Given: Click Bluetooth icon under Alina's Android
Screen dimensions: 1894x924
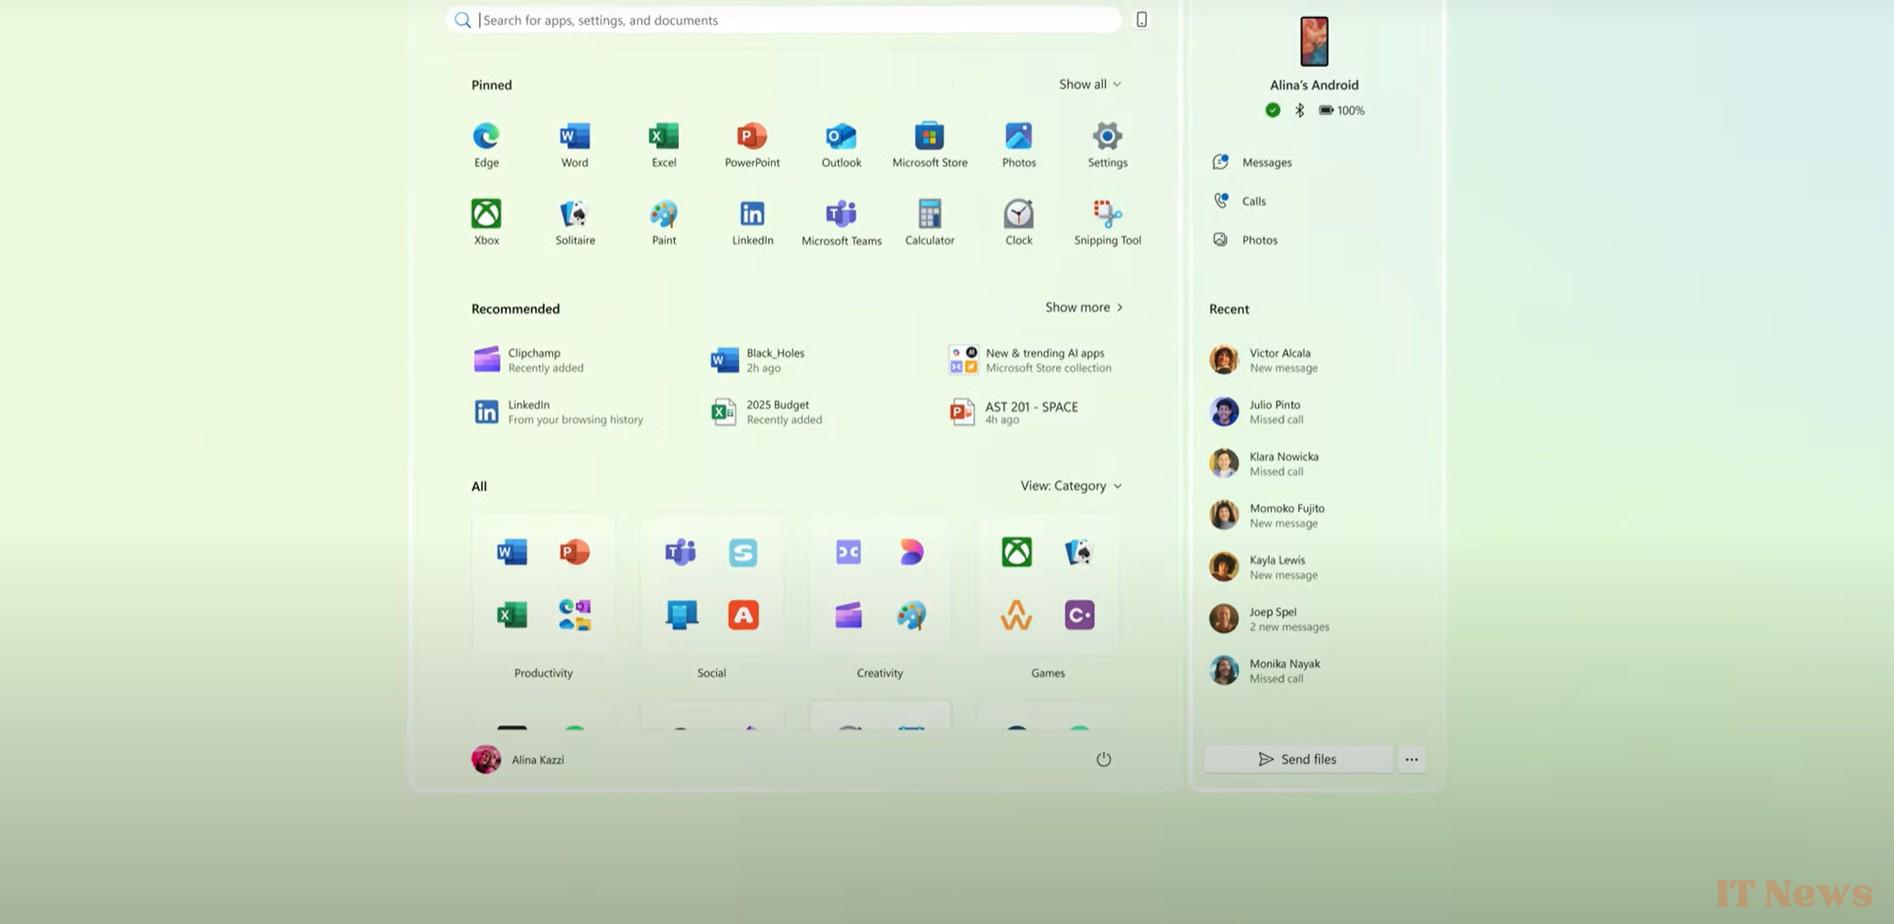Looking at the screenshot, I should click(1299, 110).
